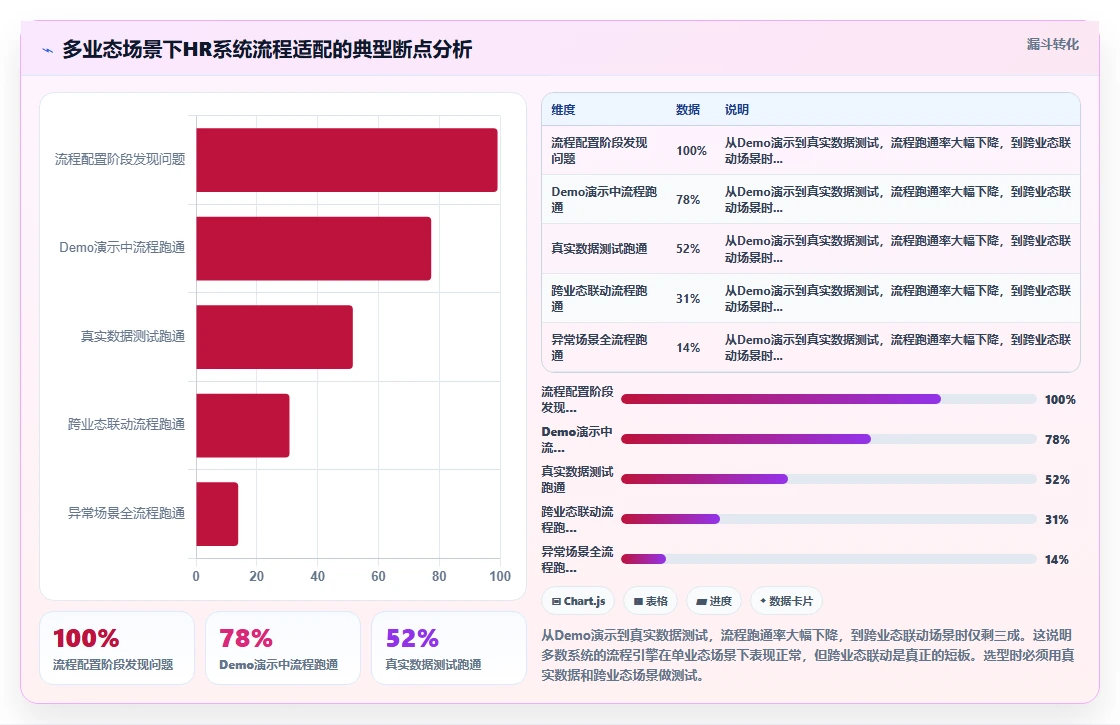This screenshot has width=1120, height=725.
Task: Click the 52% progress bar
Action: point(829,479)
